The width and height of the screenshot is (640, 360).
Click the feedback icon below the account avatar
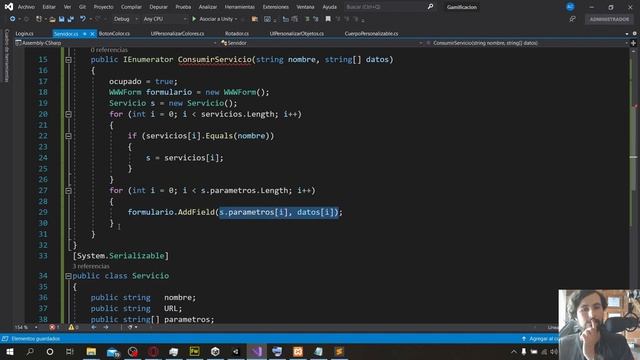[x=573, y=19]
